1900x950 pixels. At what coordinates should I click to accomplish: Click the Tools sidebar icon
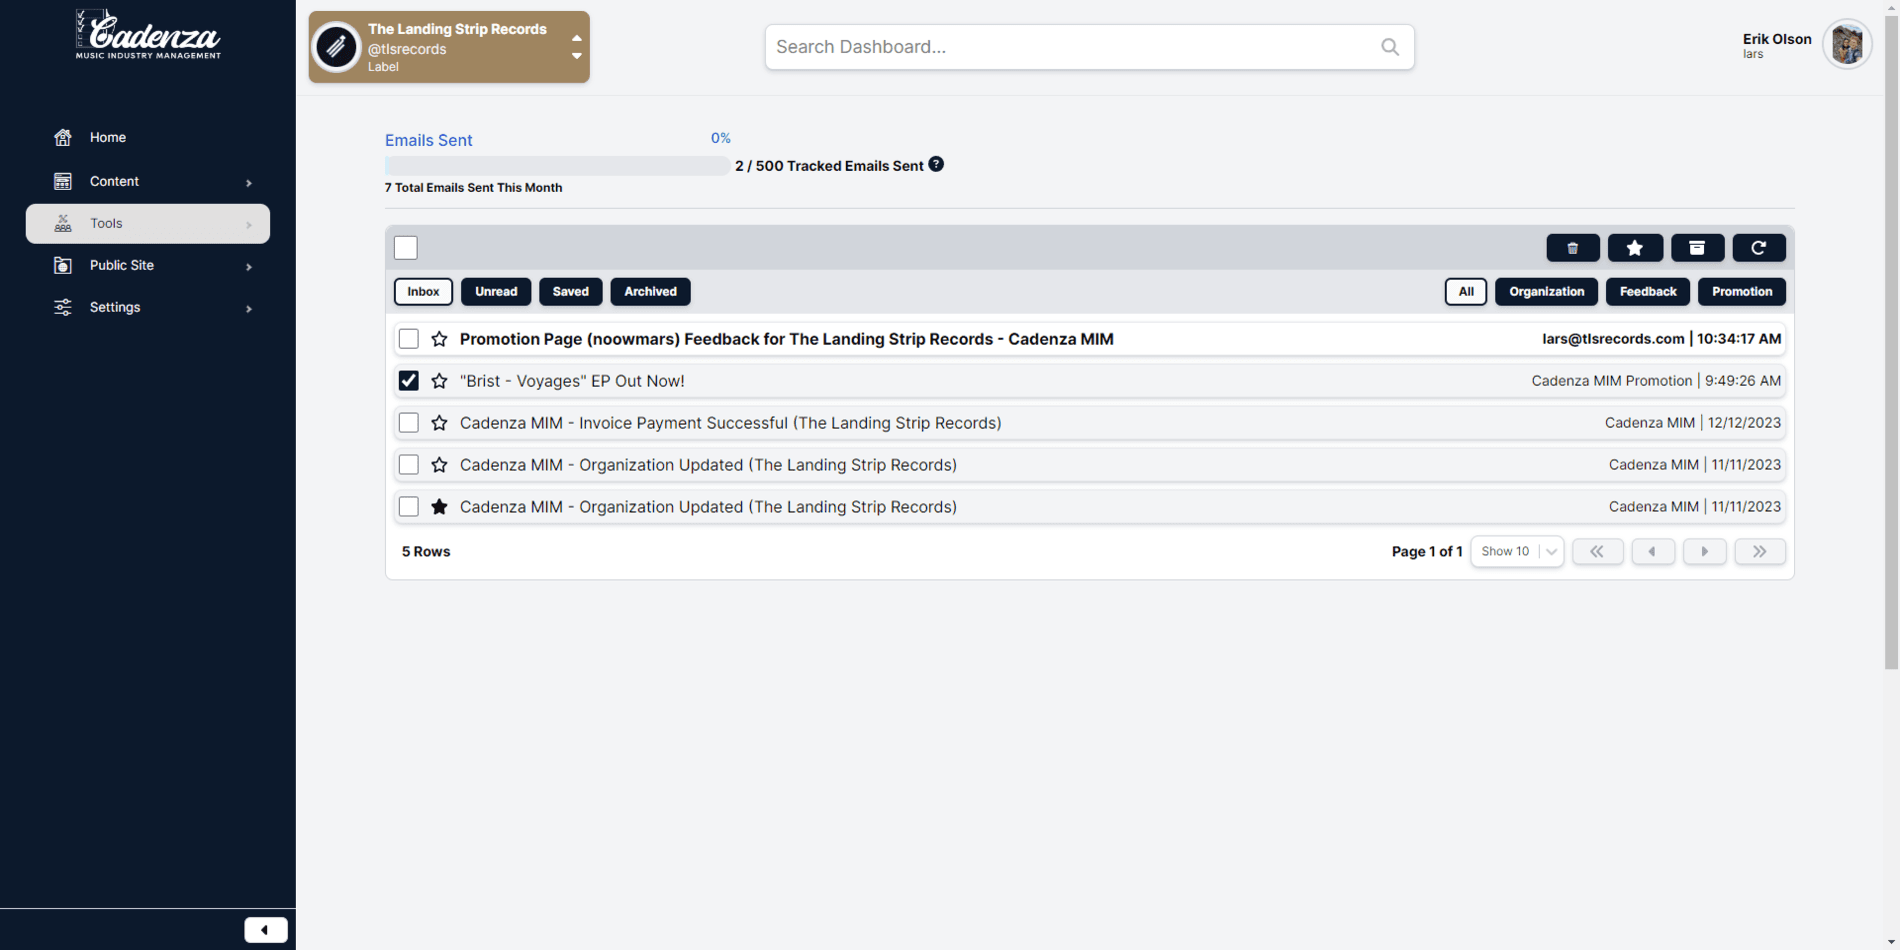[x=63, y=223]
